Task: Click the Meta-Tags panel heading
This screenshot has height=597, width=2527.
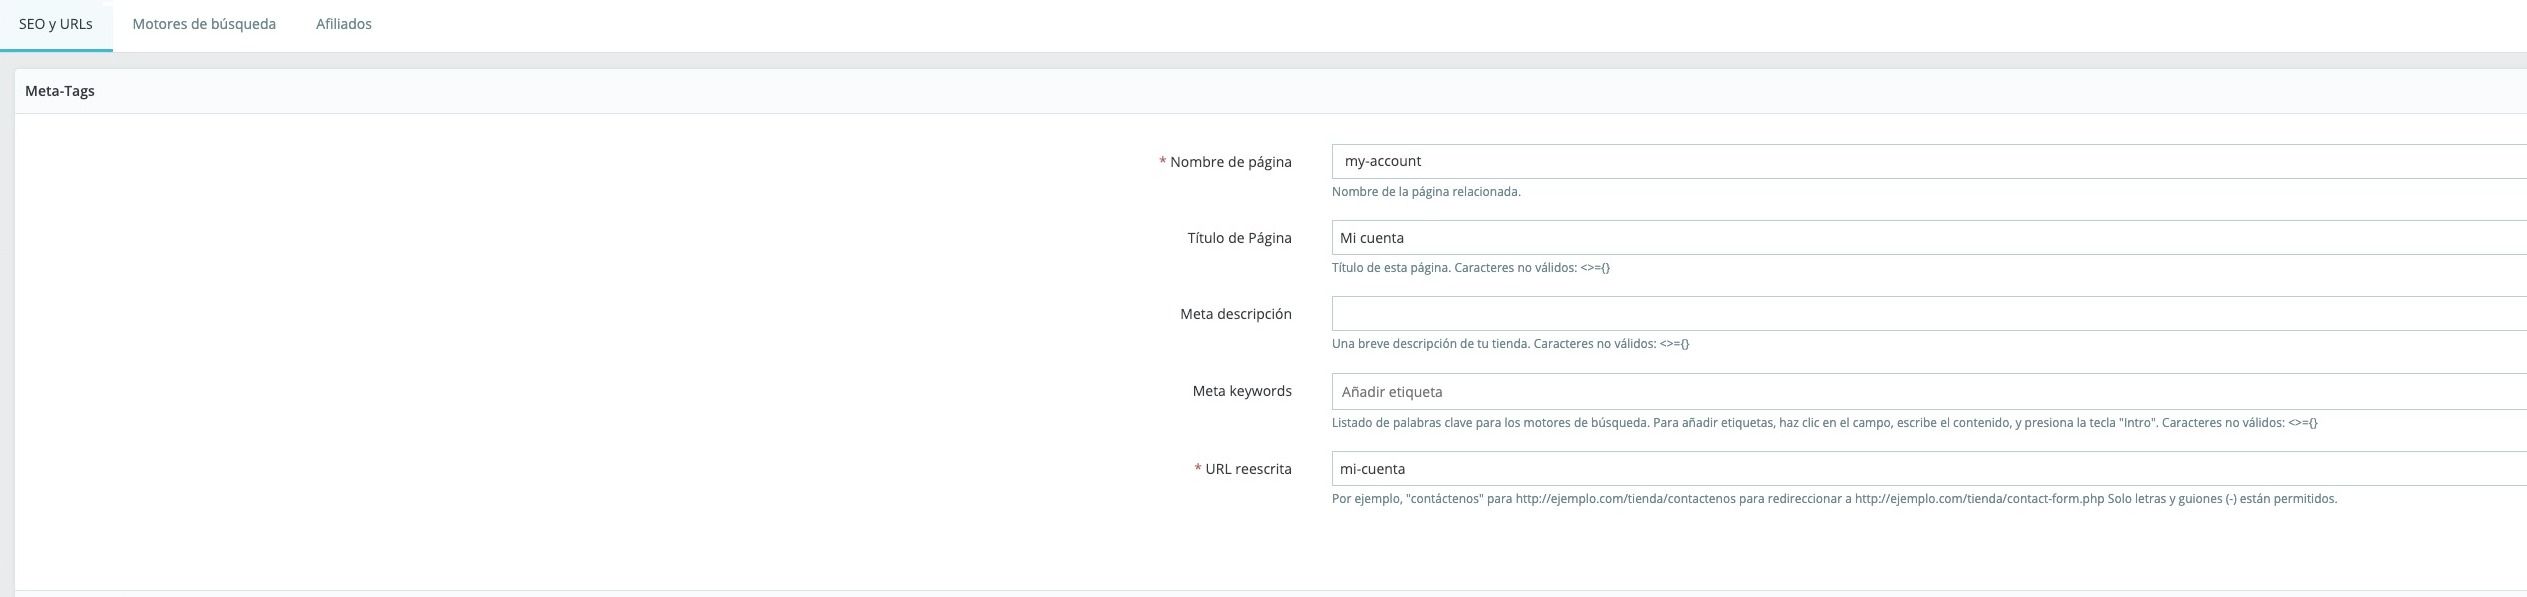Action: pos(60,91)
